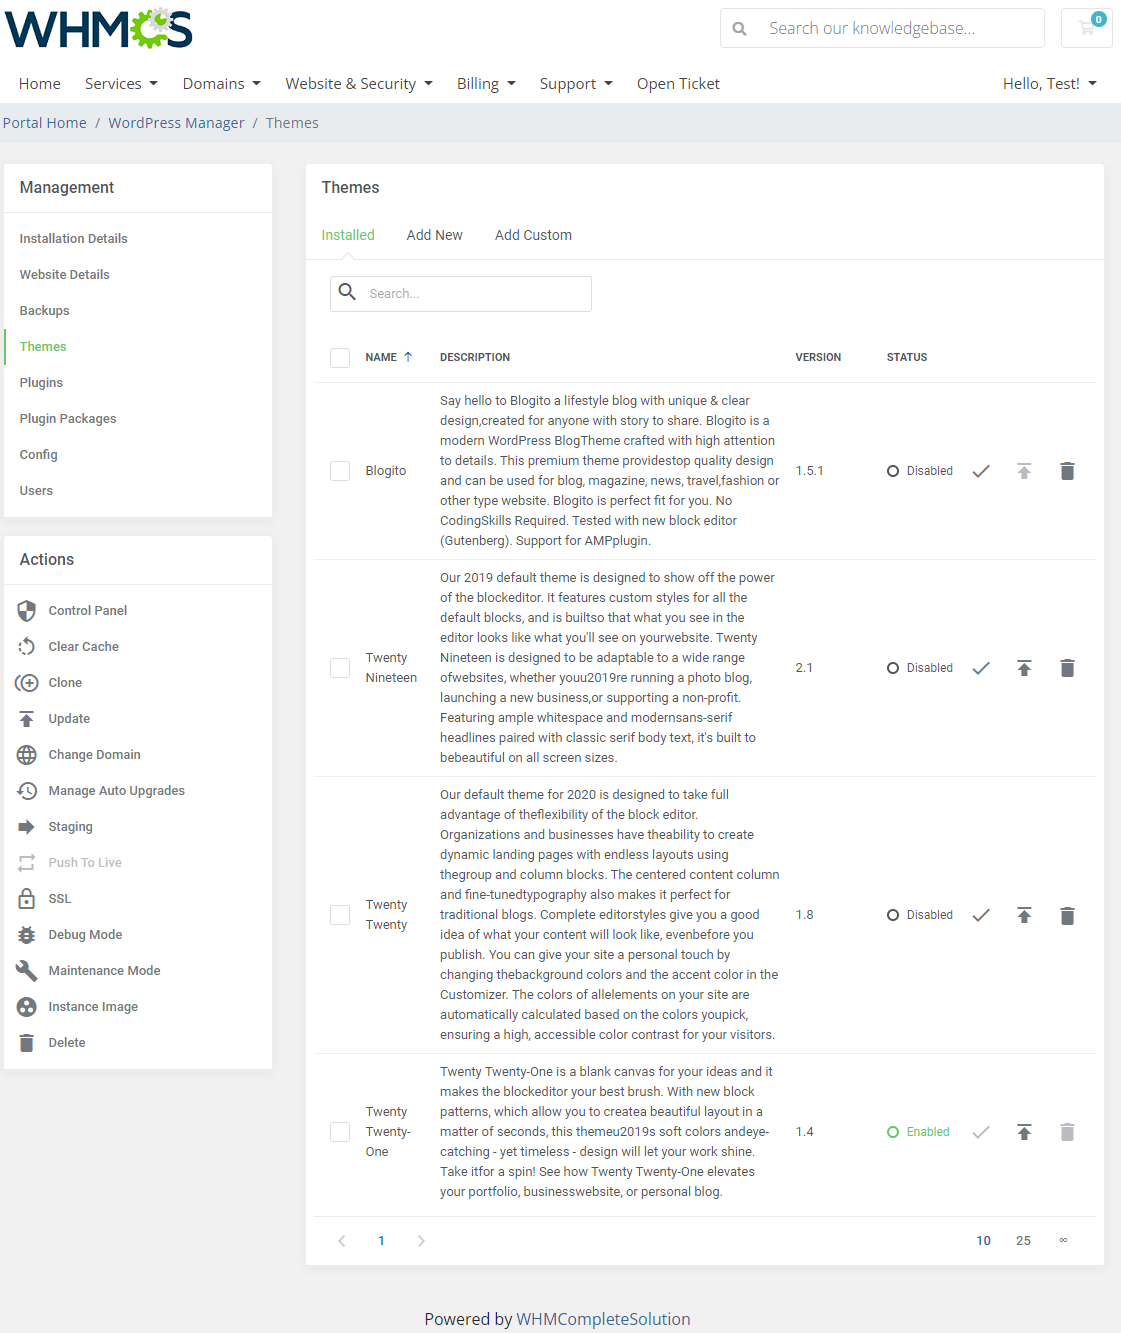
Task: Click Twenty Twenty-One trash icon
Action: [1067, 1132]
